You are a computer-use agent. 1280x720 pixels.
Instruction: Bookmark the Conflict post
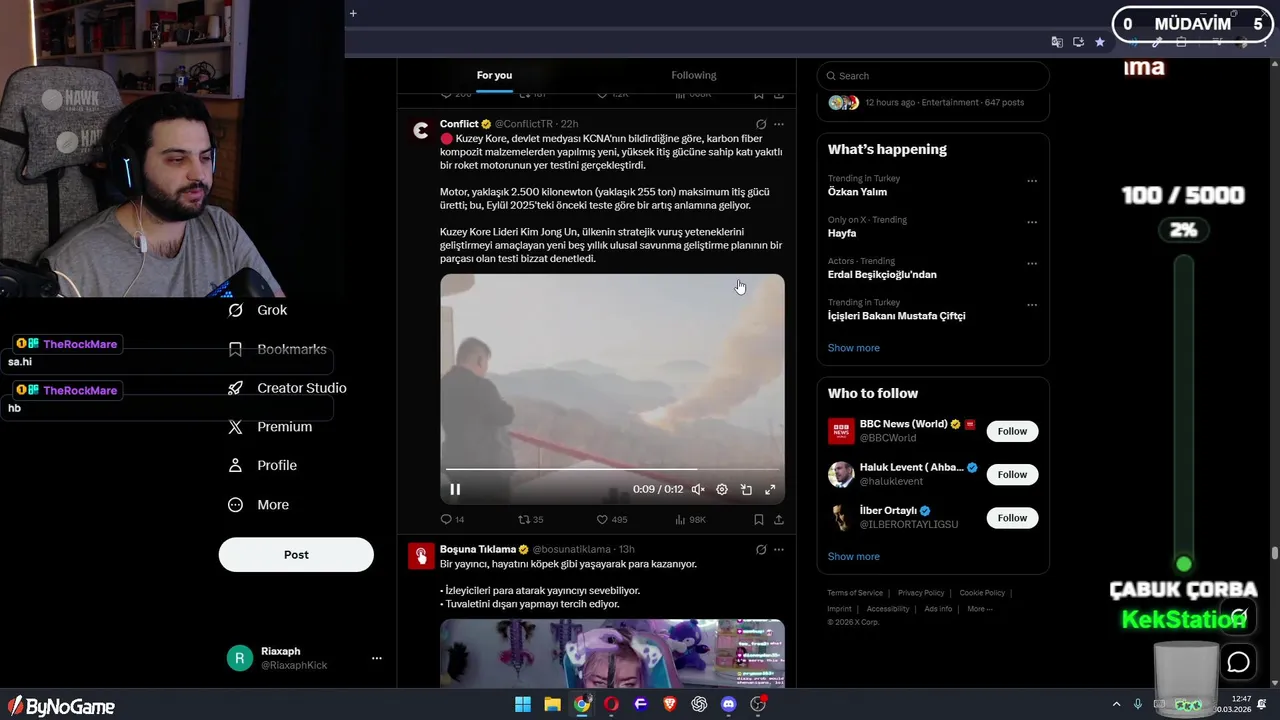click(759, 519)
